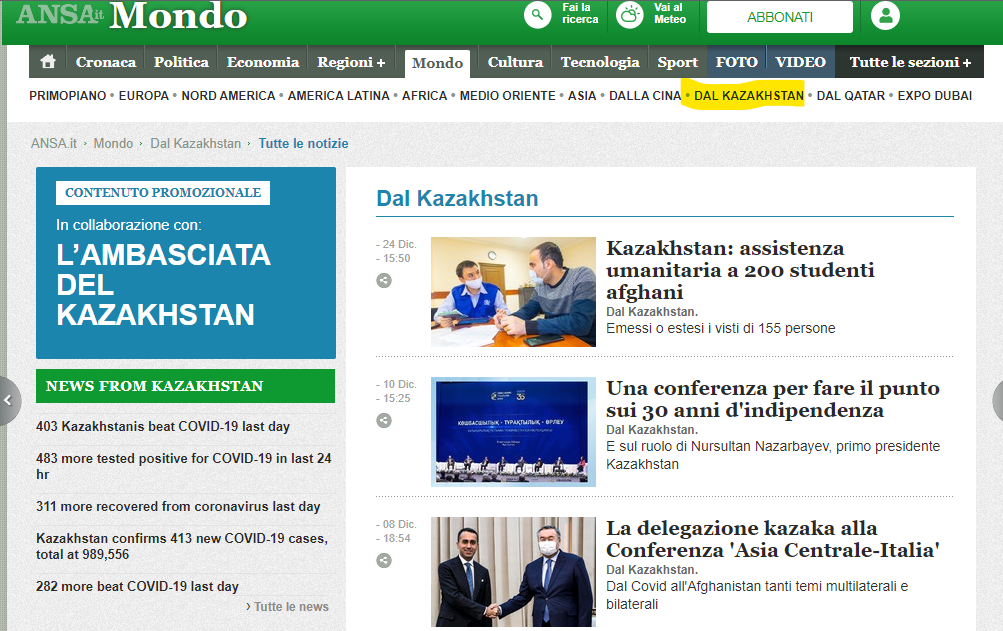Click Tutte le notizie breadcrumb link
The width and height of the screenshot is (1003, 631).
[x=303, y=143]
